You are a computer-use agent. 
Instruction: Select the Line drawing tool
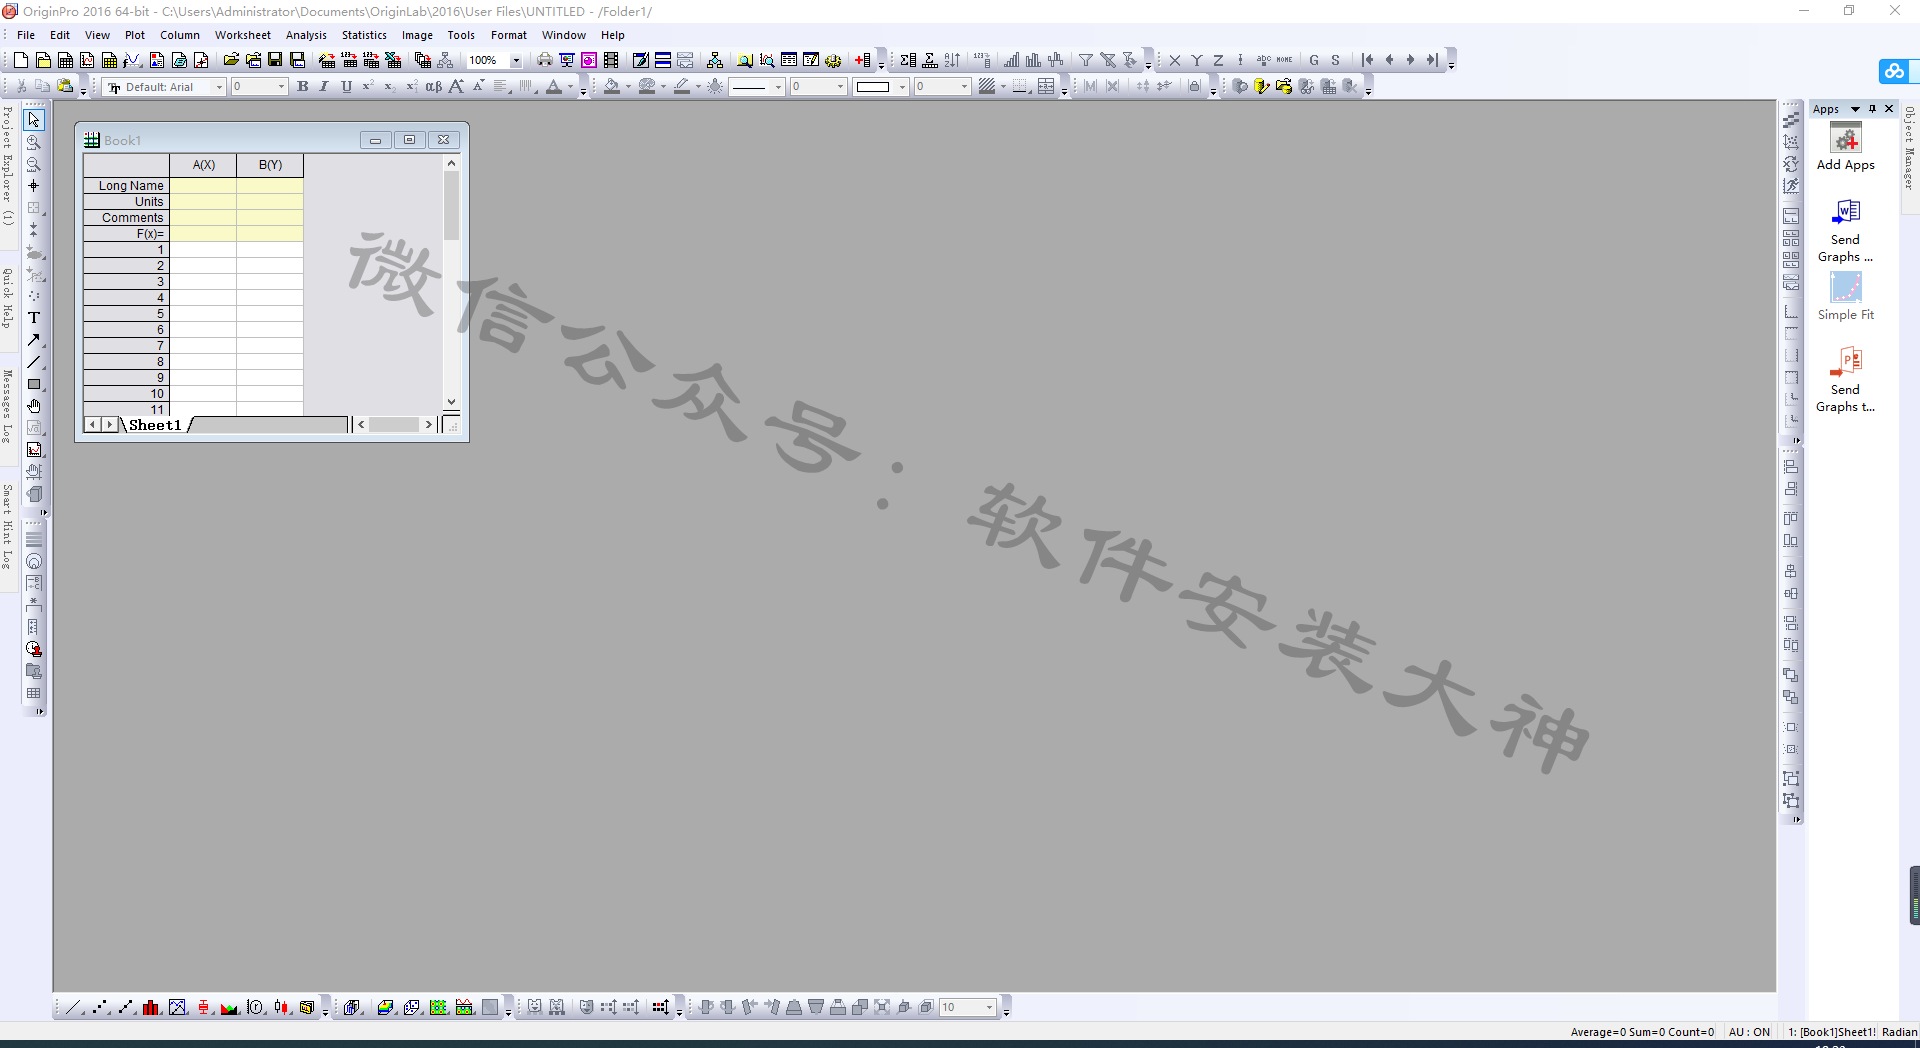point(34,362)
